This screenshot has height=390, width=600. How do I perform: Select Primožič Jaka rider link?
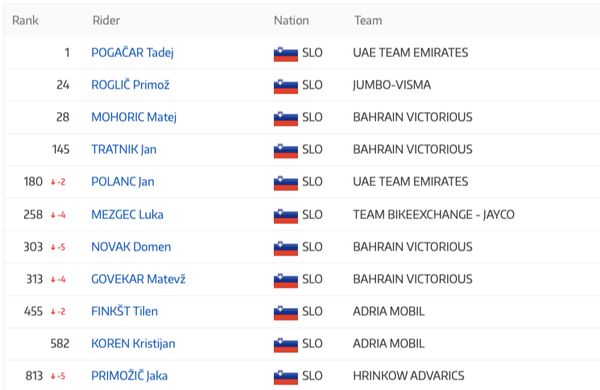coord(129,375)
